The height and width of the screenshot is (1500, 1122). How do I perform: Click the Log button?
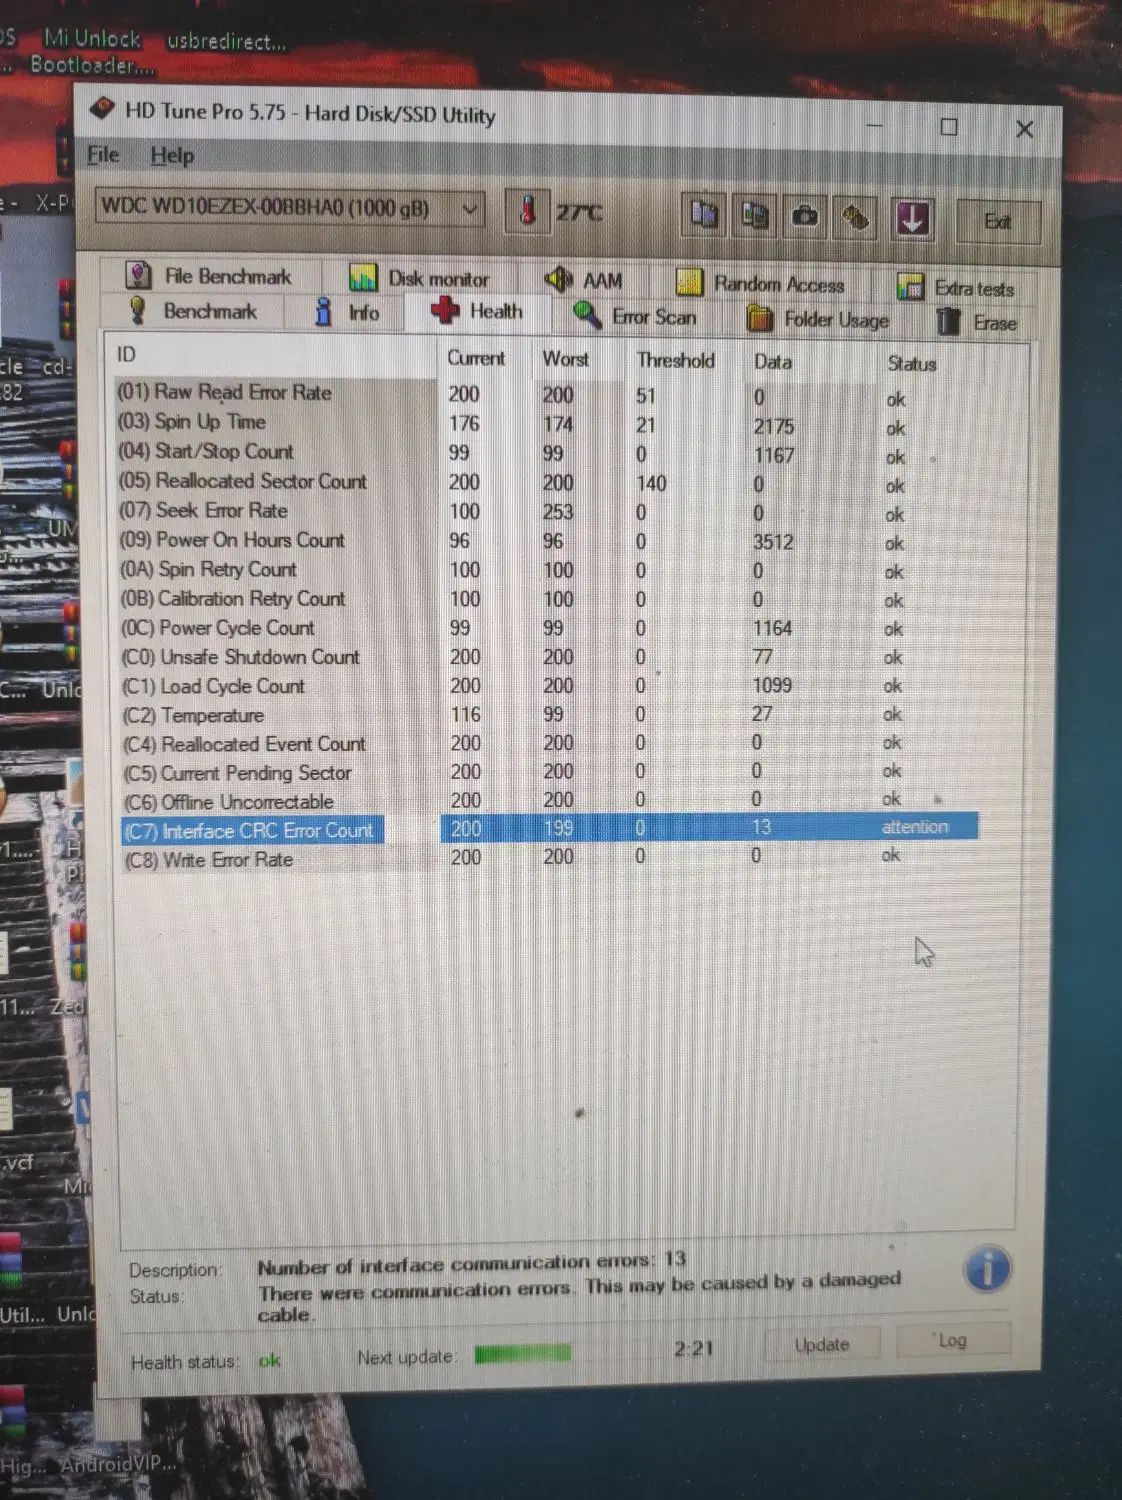coord(952,1340)
